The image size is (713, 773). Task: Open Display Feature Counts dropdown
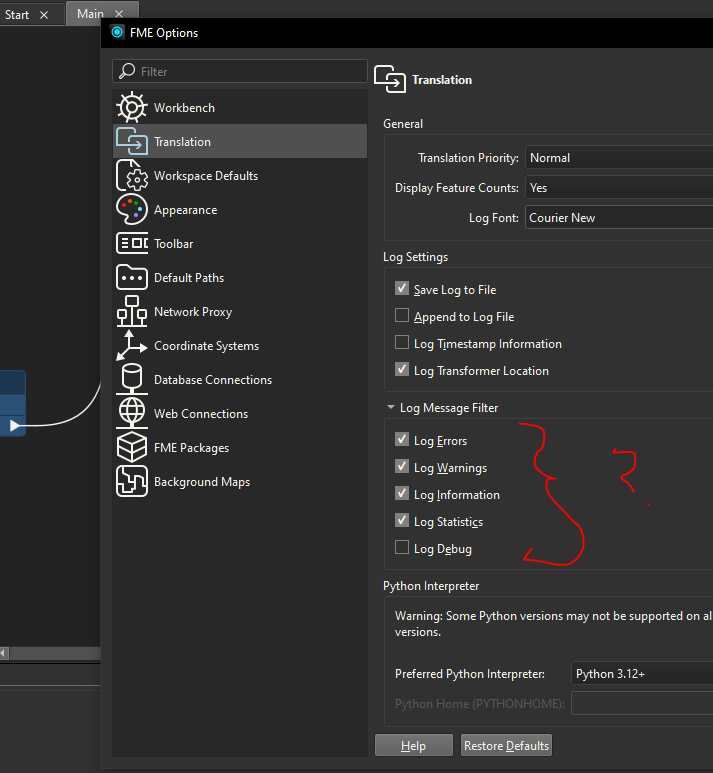click(619, 188)
